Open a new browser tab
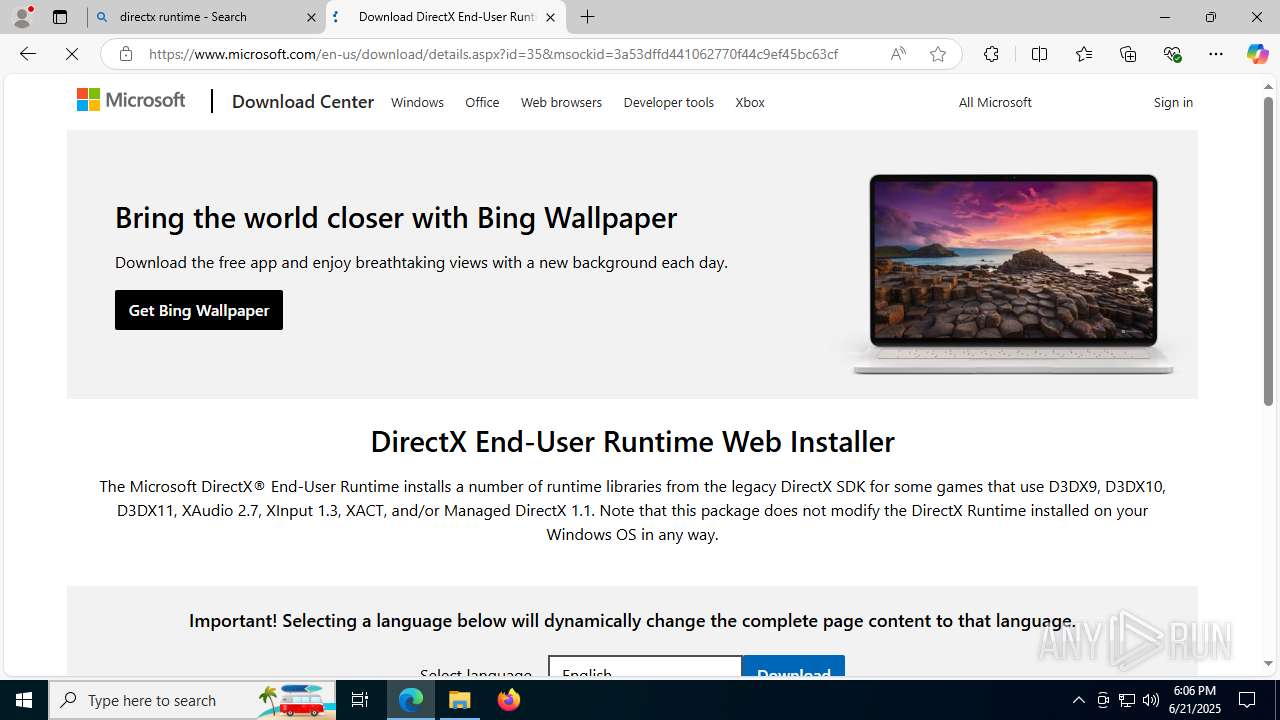 [588, 17]
